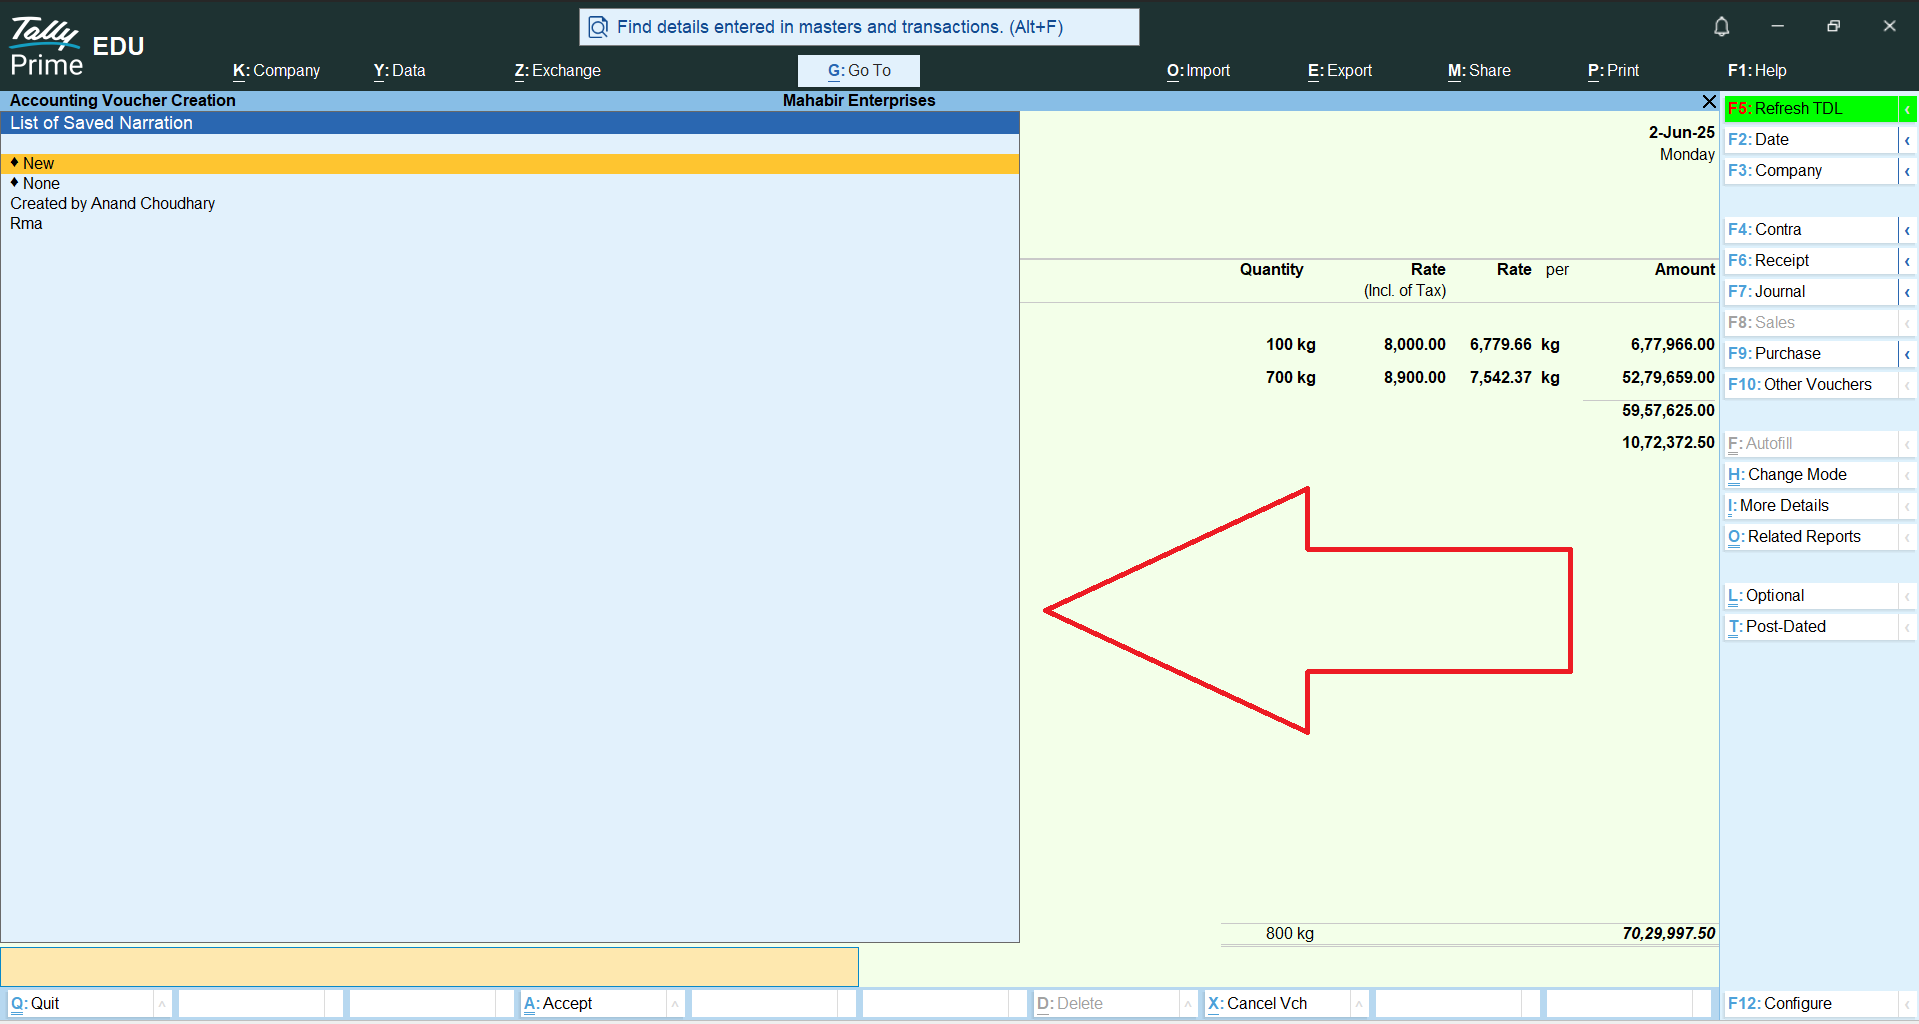Mark voucher as T: Post-Dated
1919x1024 pixels.
pos(1811,626)
